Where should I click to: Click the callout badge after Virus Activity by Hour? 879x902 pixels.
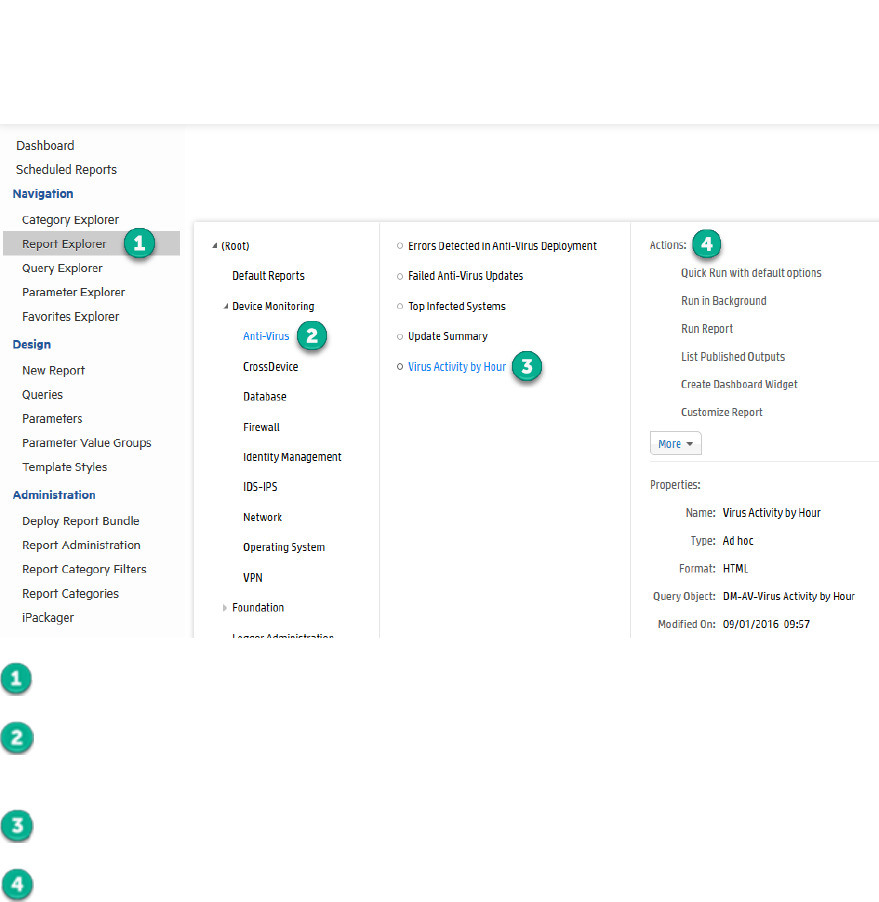tap(527, 367)
